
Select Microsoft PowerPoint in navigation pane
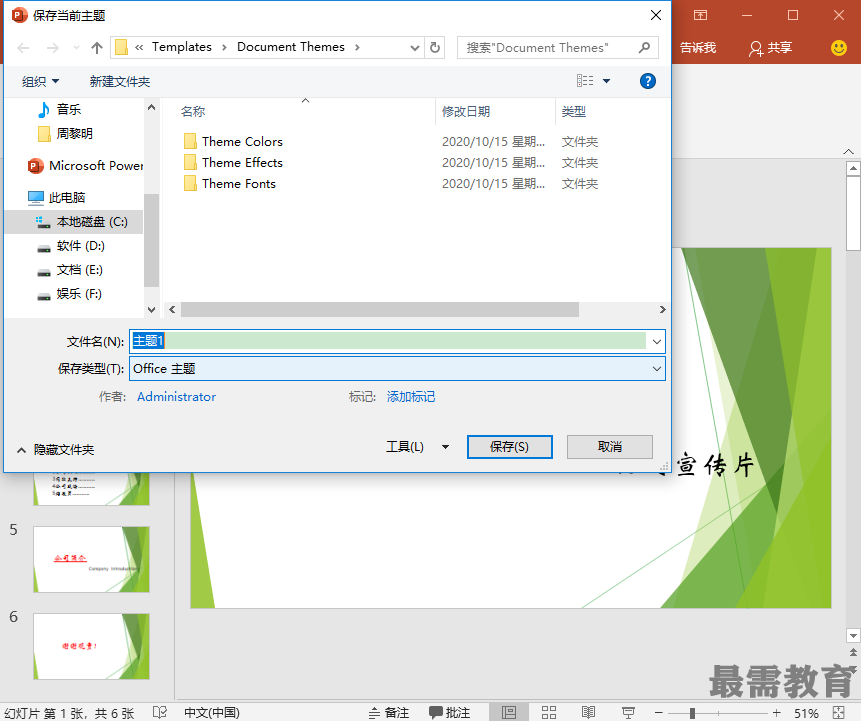coord(86,165)
